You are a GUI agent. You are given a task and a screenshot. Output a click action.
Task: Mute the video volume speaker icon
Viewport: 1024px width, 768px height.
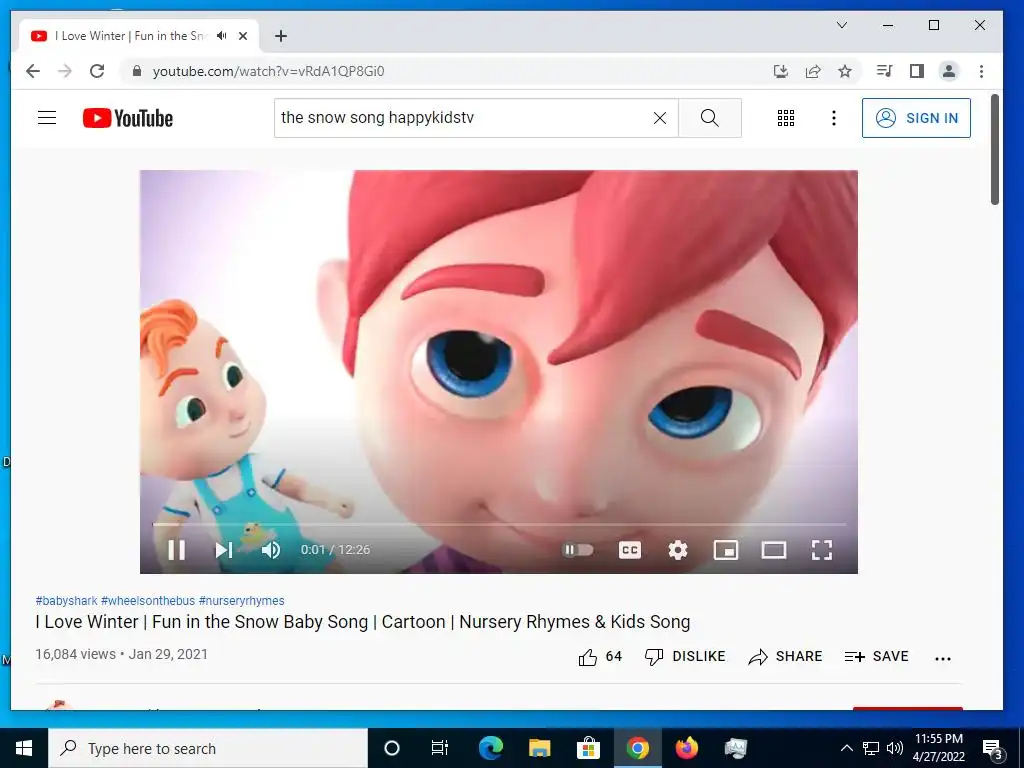click(270, 550)
